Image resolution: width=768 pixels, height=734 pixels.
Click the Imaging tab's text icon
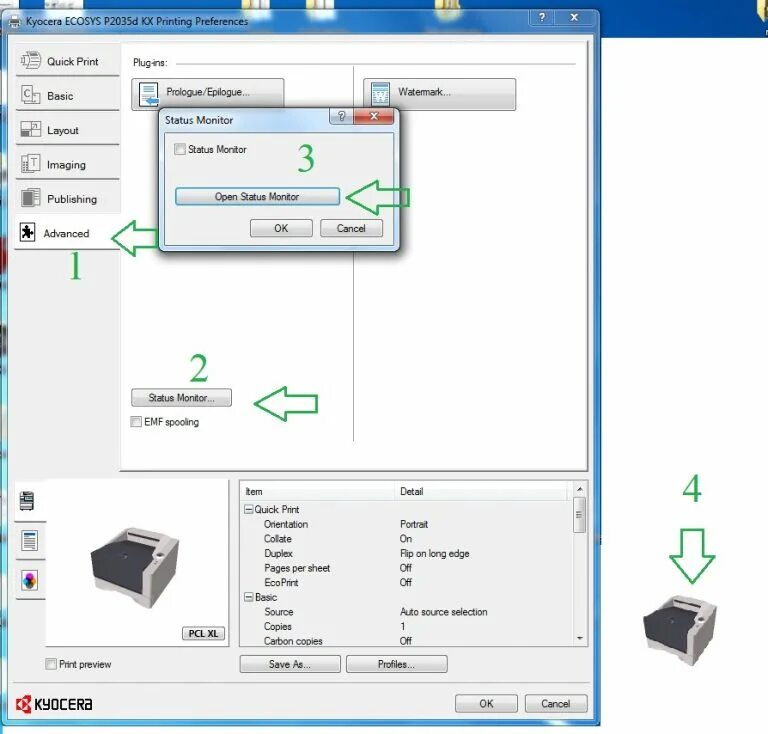(x=30, y=164)
